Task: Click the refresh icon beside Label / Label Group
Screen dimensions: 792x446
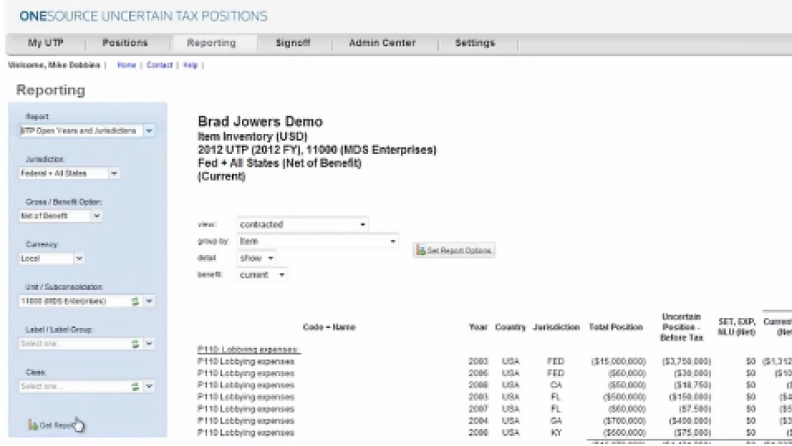Action: pyautogui.click(x=134, y=343)
